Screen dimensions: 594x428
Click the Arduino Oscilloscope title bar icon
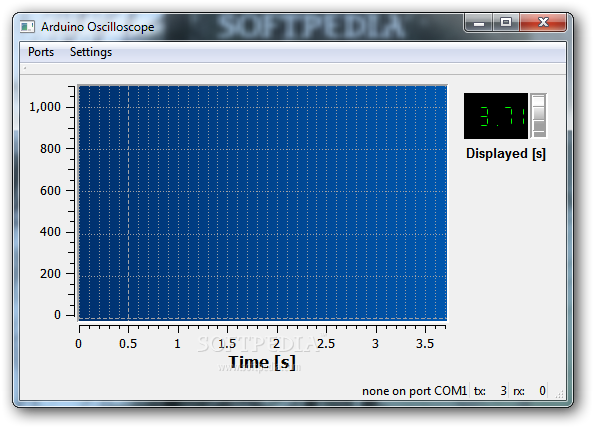click(x=27, y=27)
